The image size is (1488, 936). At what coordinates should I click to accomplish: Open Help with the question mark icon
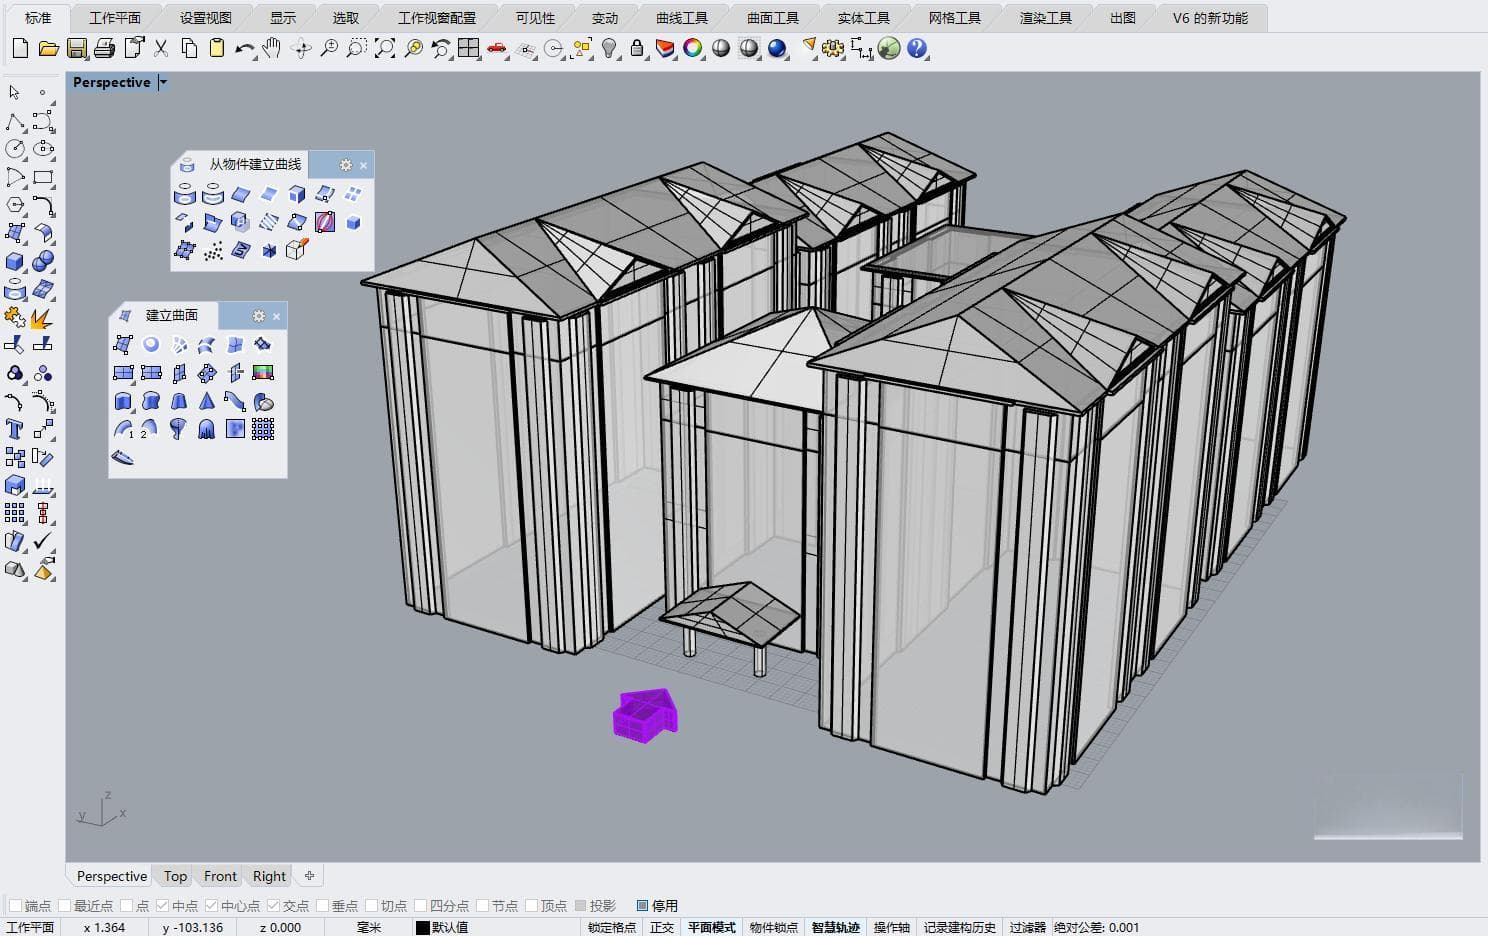click(x=917, y=48)
